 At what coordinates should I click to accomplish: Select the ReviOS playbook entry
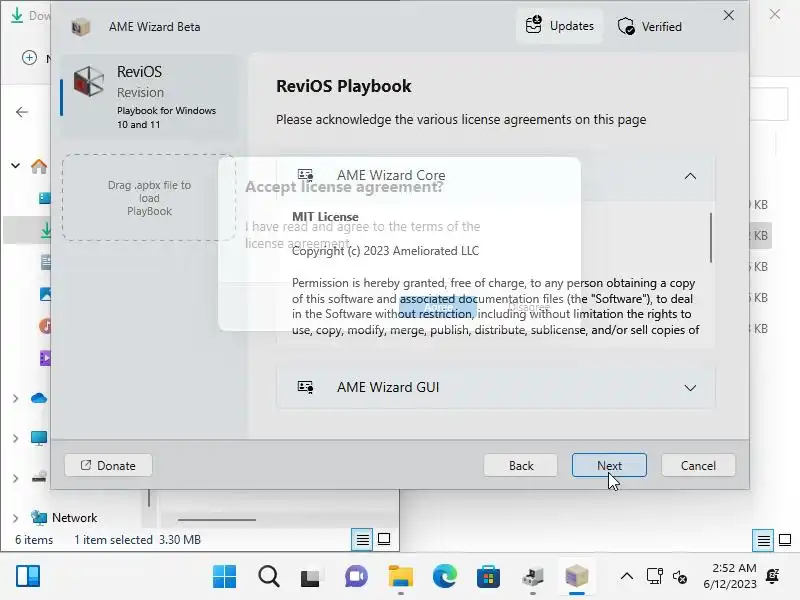148,97
